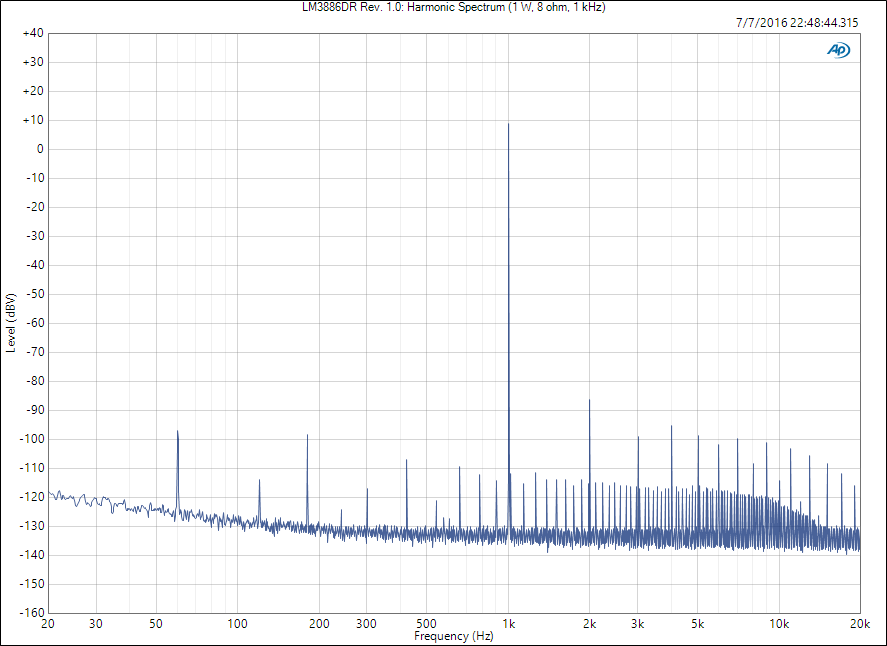Click the '-90' level axis value
Viewport: 887px width, 646px height.
pyautogui.click(x=35, y=410)
